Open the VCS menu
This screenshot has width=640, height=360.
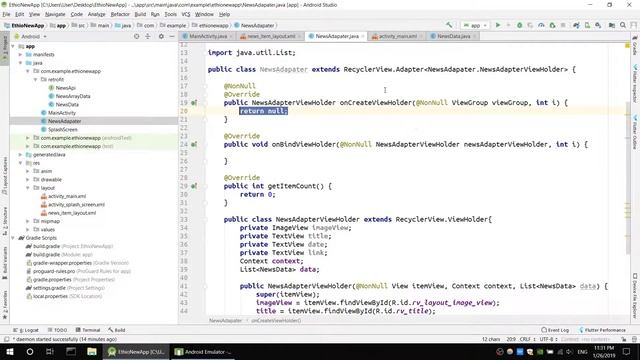click(186, 14)
